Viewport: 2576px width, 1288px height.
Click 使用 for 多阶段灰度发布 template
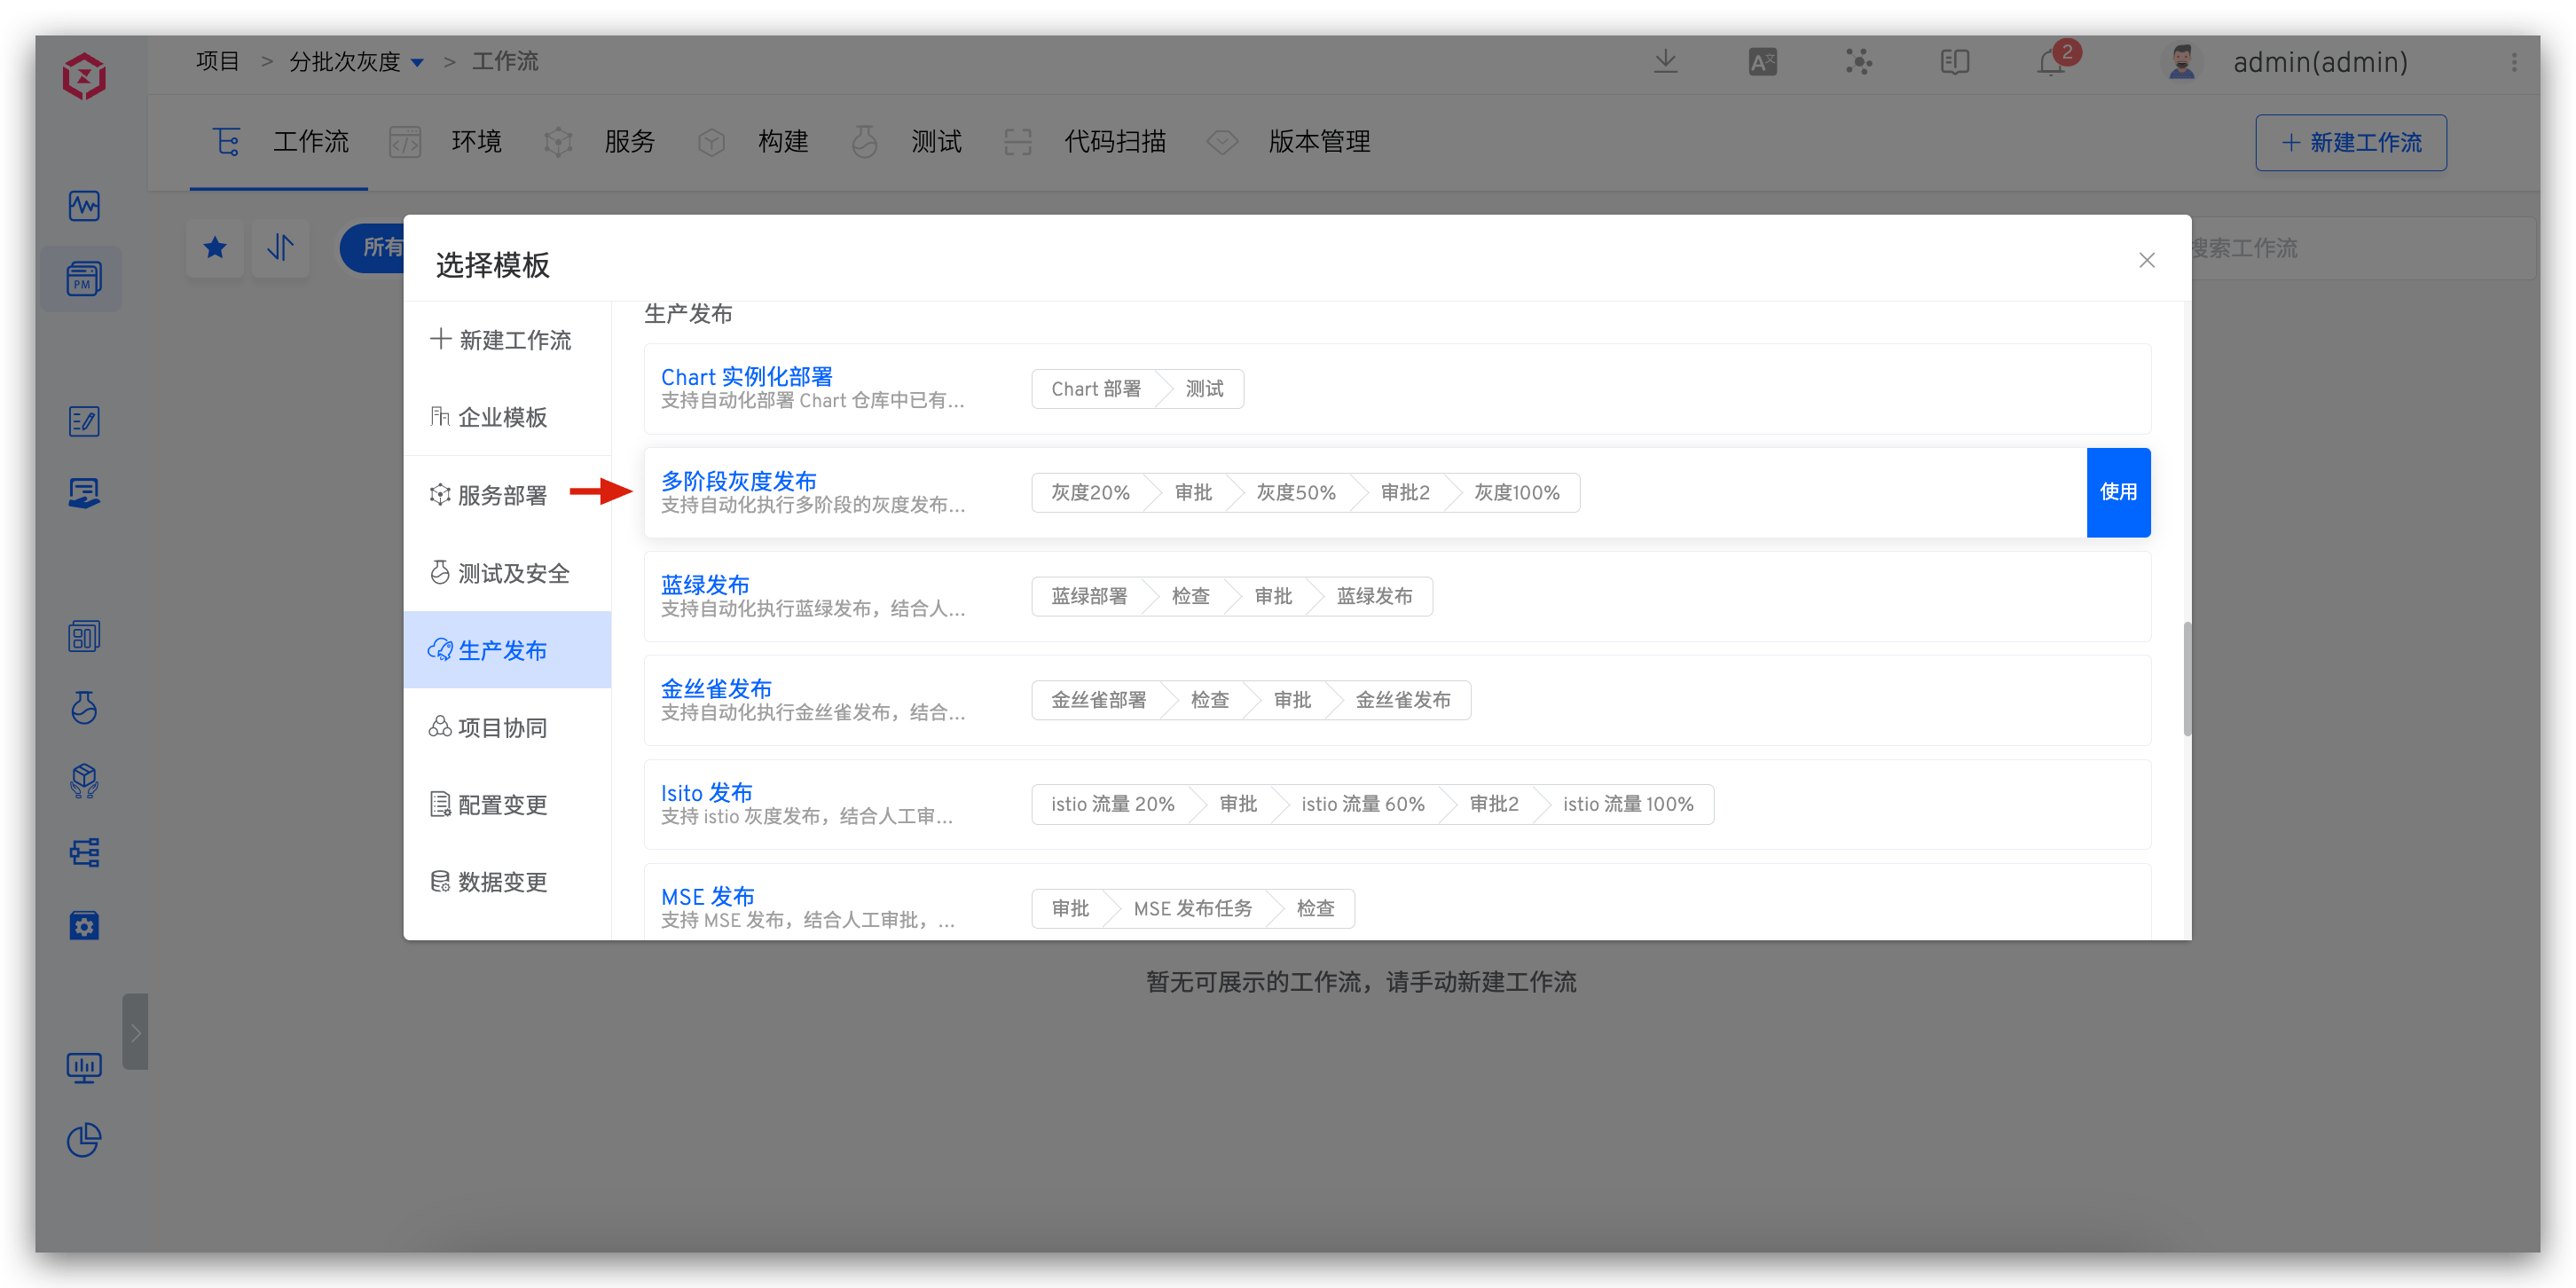(2118, 492)
